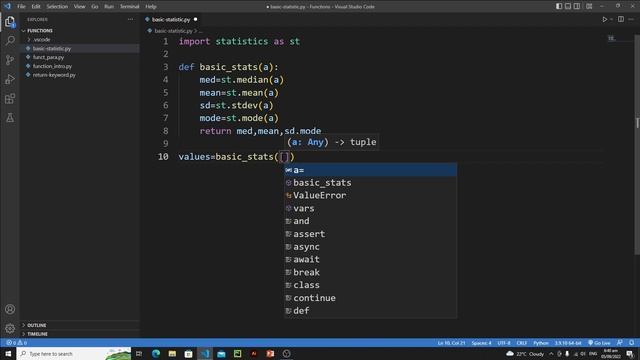Toggle the secondary side bar layout

click(577, 6)
